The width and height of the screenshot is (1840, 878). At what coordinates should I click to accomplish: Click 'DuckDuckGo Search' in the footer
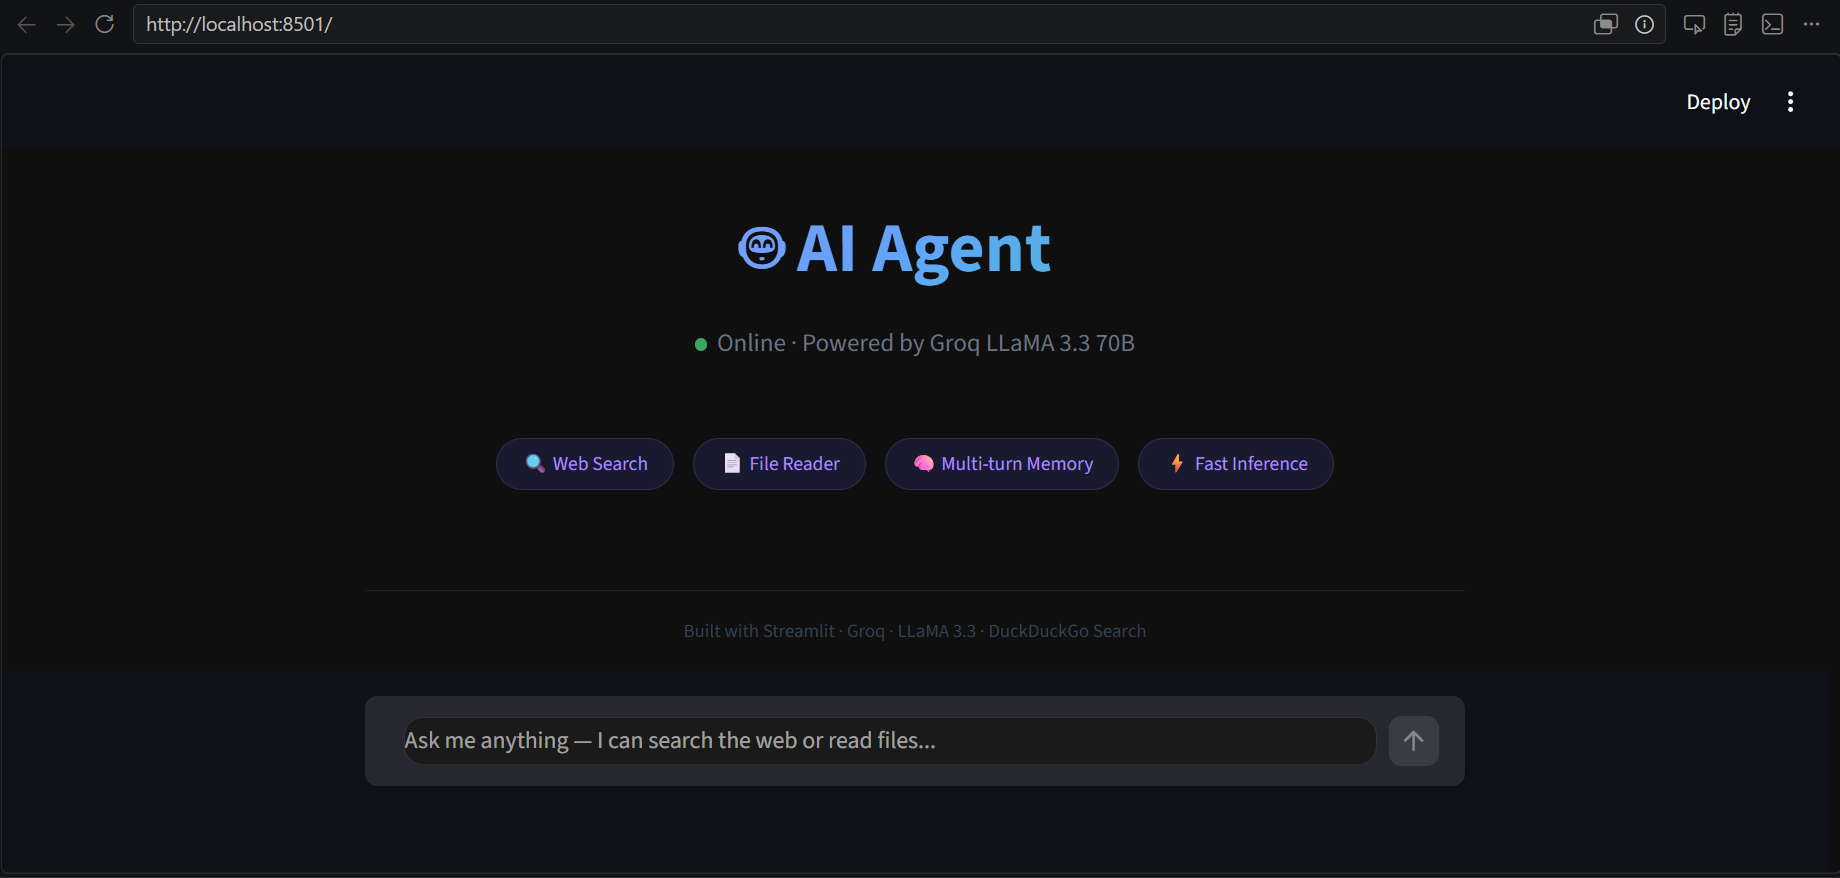pyautogui.click(x=1067, y=631)
